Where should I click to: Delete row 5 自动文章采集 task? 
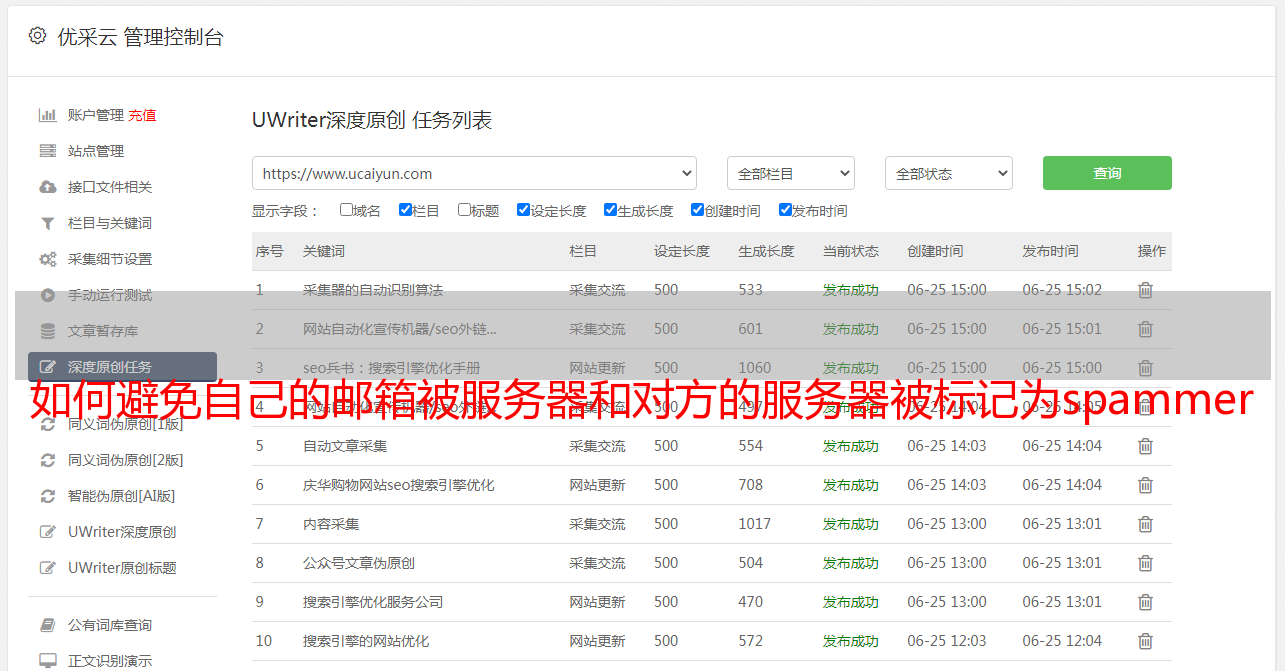(x=1146, y=446)
